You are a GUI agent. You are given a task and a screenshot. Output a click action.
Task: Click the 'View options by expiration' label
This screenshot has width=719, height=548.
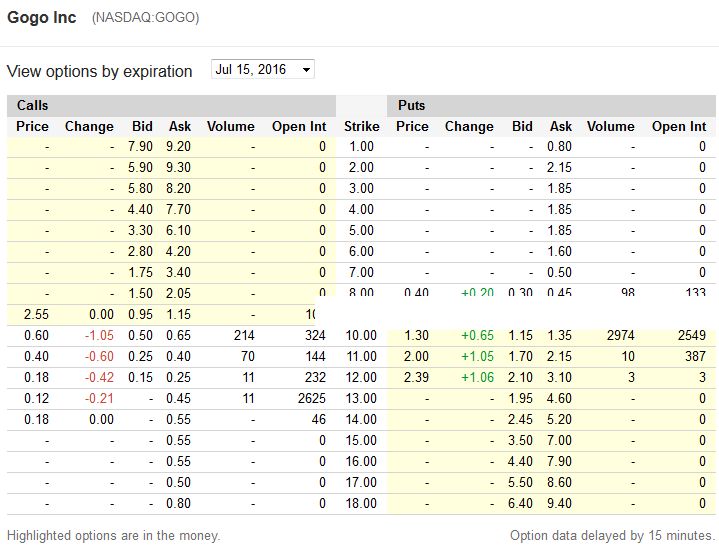coord(100,72)
